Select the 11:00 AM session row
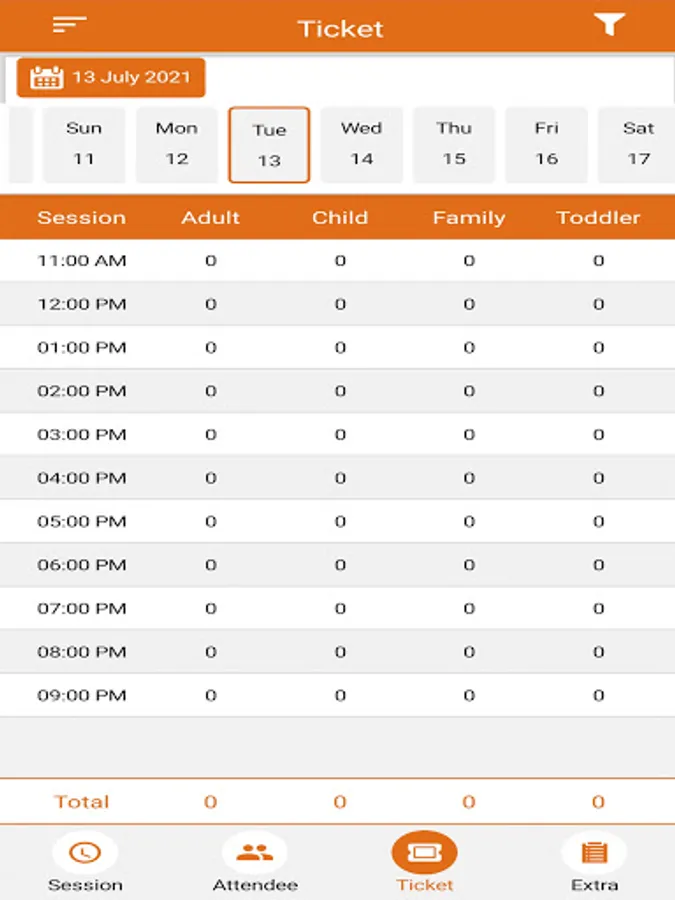This screenshot has width=675, height=900. (x=338, y=261)
